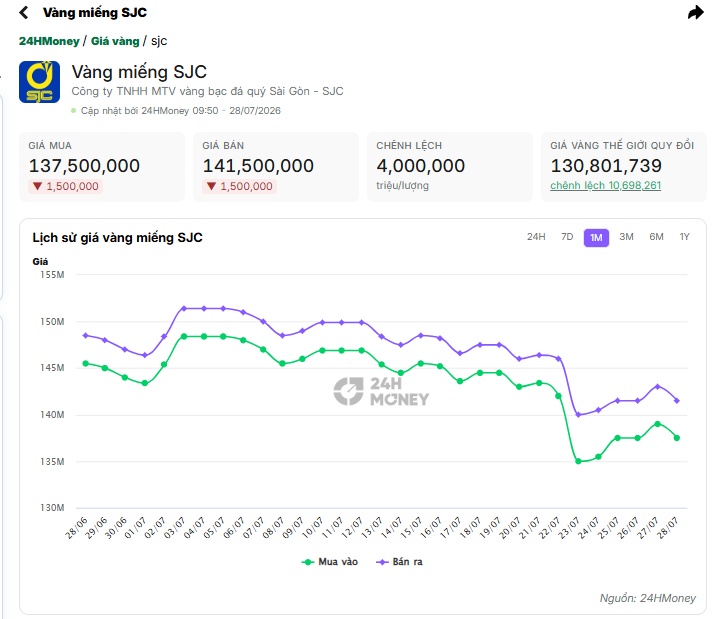Image resolution: width=712 pixels, height=619 pixels.
Task: Click the 23/07 Mua vào data point
Action: point(578,461)
